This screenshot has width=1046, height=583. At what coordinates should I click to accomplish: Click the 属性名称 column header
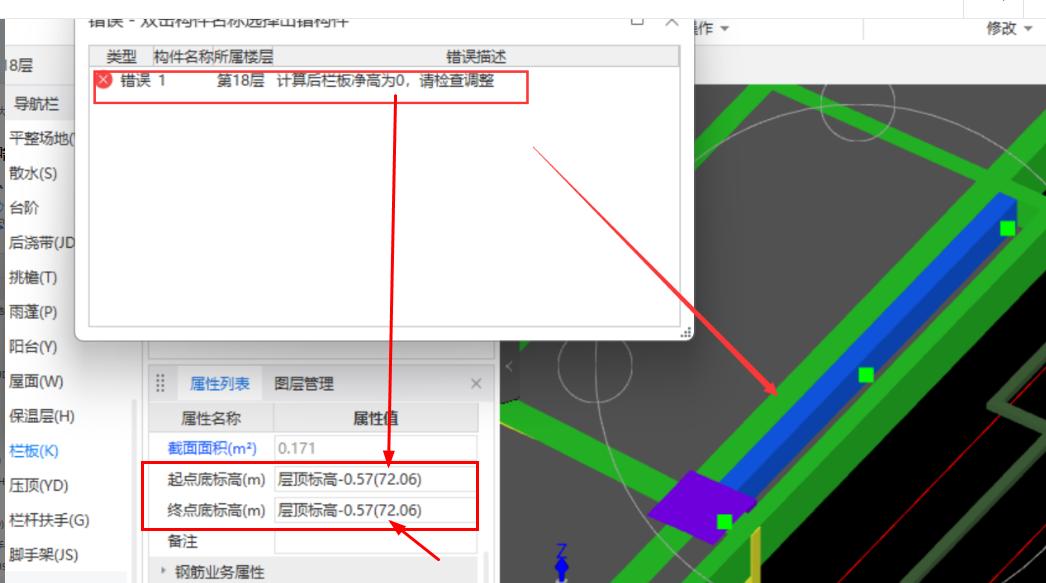(x=211, y=418)
